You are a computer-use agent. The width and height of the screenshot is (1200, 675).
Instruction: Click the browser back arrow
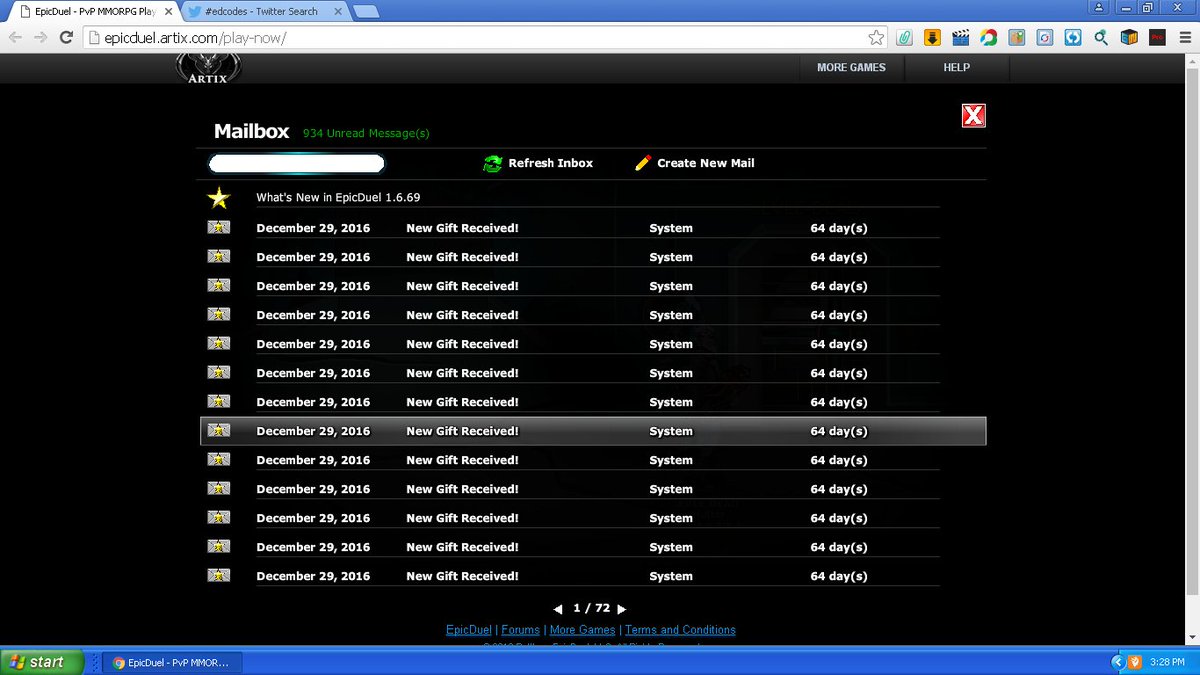(15, 38)
